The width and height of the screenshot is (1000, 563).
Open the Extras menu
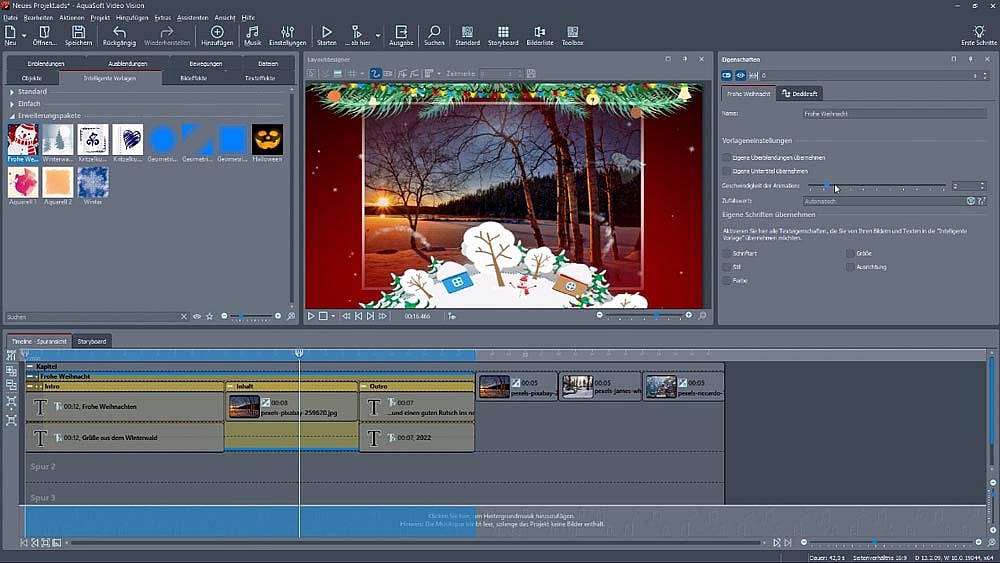(162, 18)
